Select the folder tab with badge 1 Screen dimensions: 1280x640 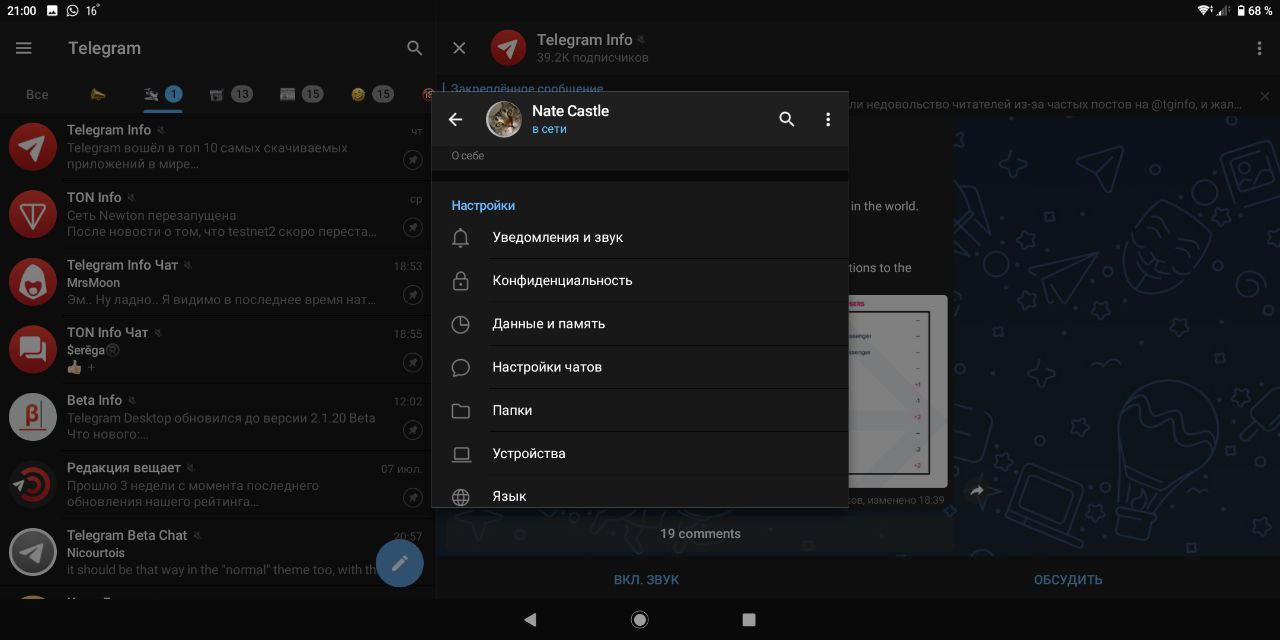[162, 94]
